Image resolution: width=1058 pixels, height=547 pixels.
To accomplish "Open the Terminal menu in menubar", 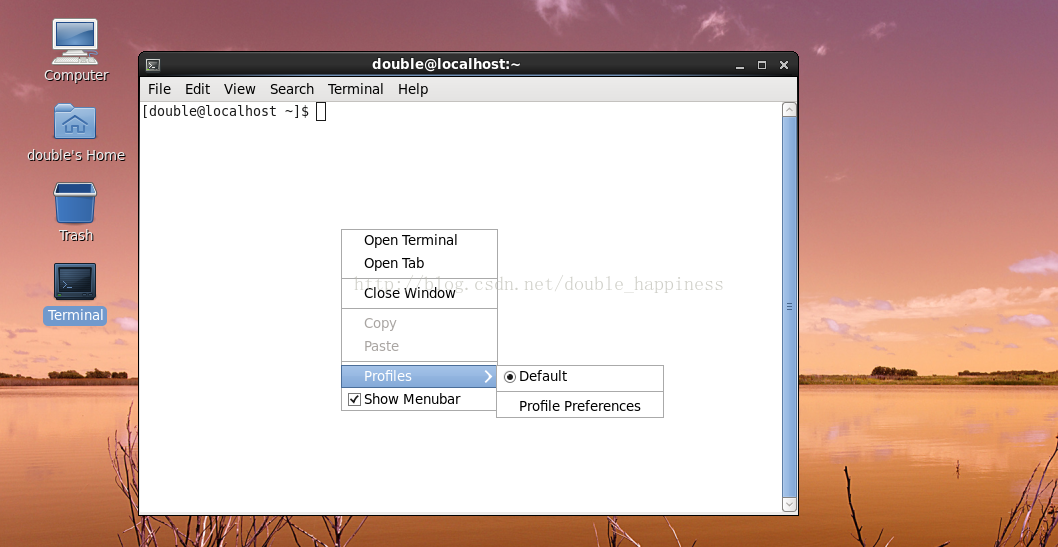I will [x=356, y=89].
